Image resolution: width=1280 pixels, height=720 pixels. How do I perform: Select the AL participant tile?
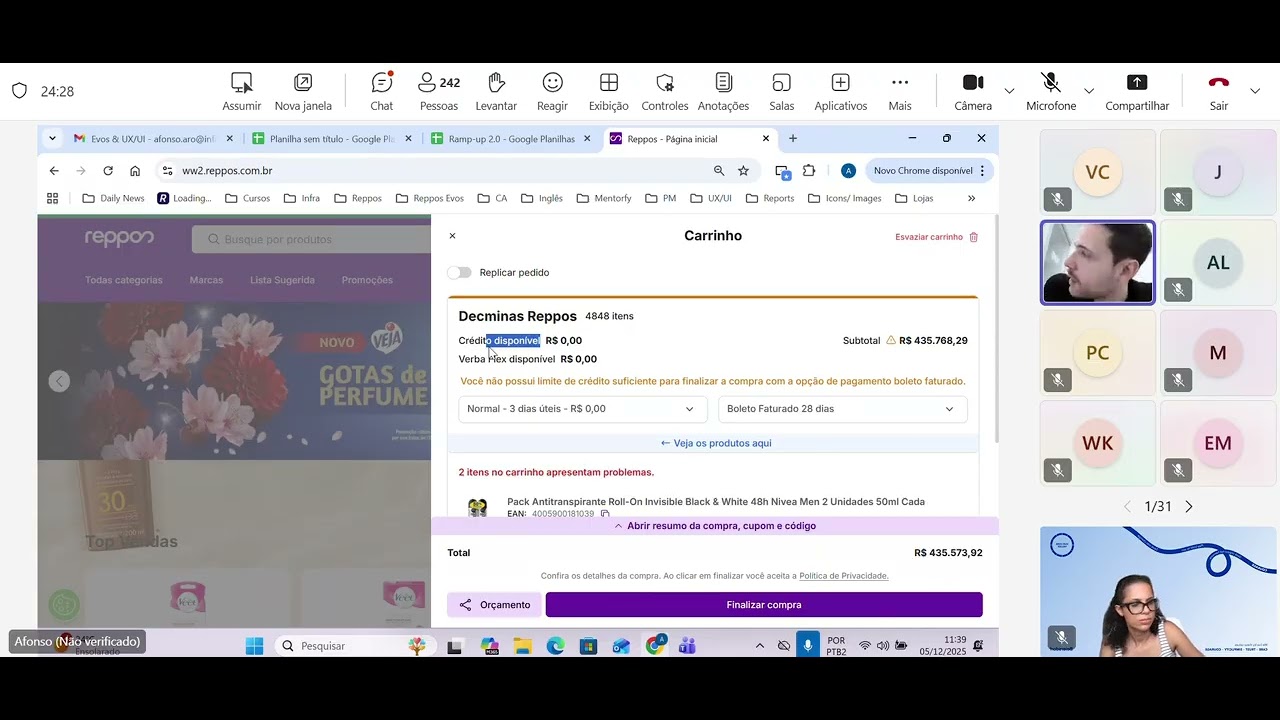click(1218, 263)
